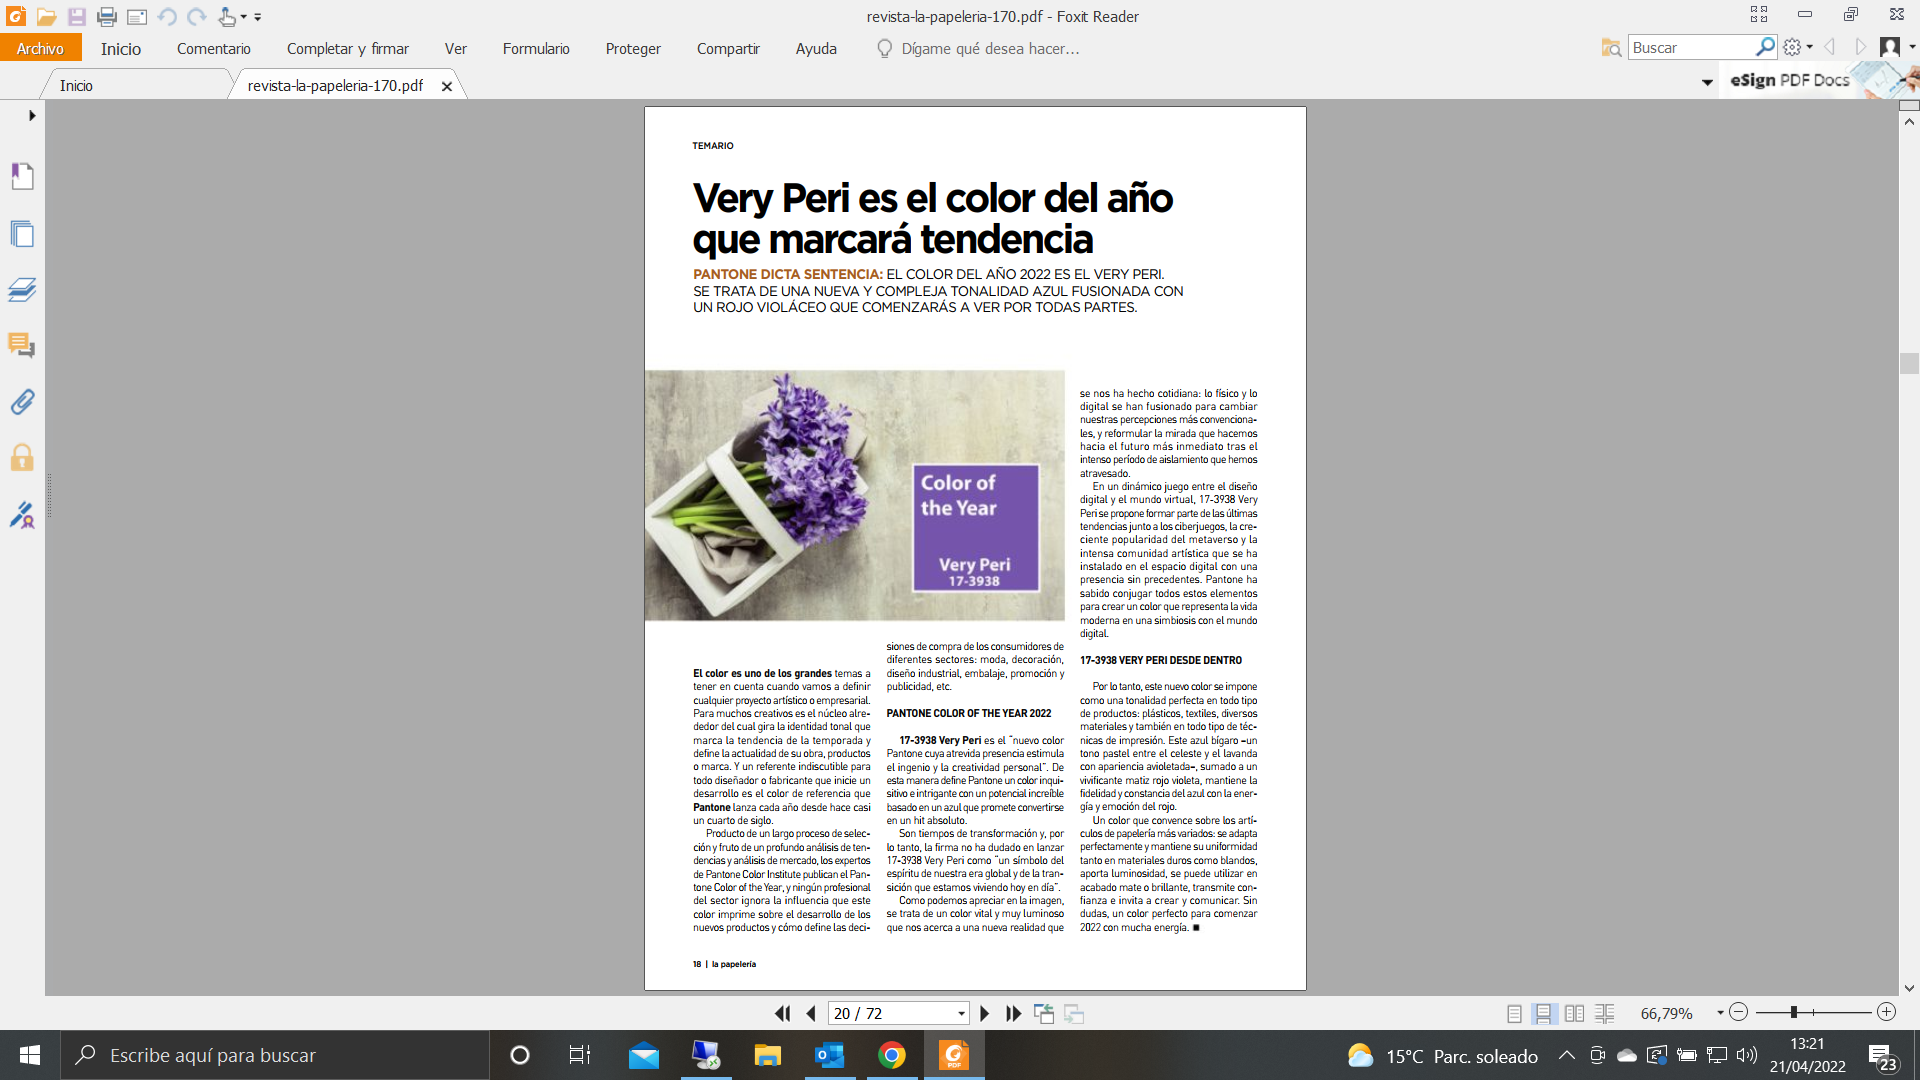Open file using the folder icon
The height and width of the screenshot is (1080, 1920).
tap(46, 16)
